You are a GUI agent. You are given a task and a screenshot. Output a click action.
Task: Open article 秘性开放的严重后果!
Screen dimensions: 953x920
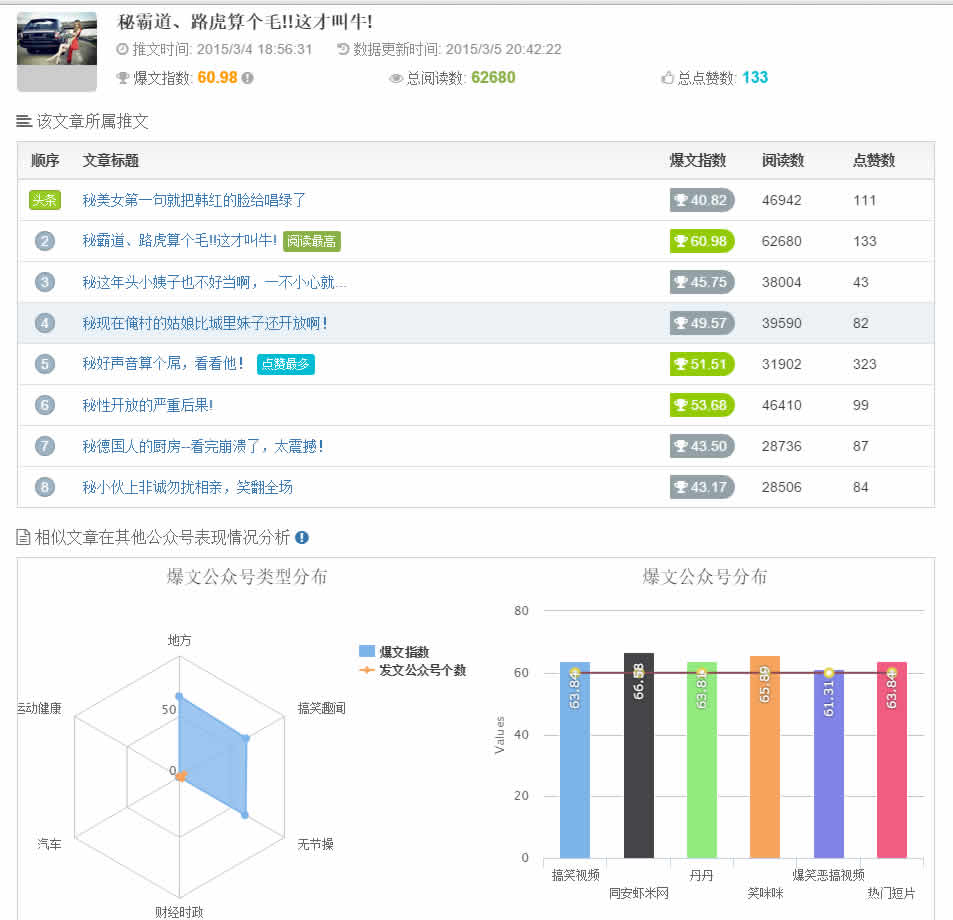coord(148,405)
